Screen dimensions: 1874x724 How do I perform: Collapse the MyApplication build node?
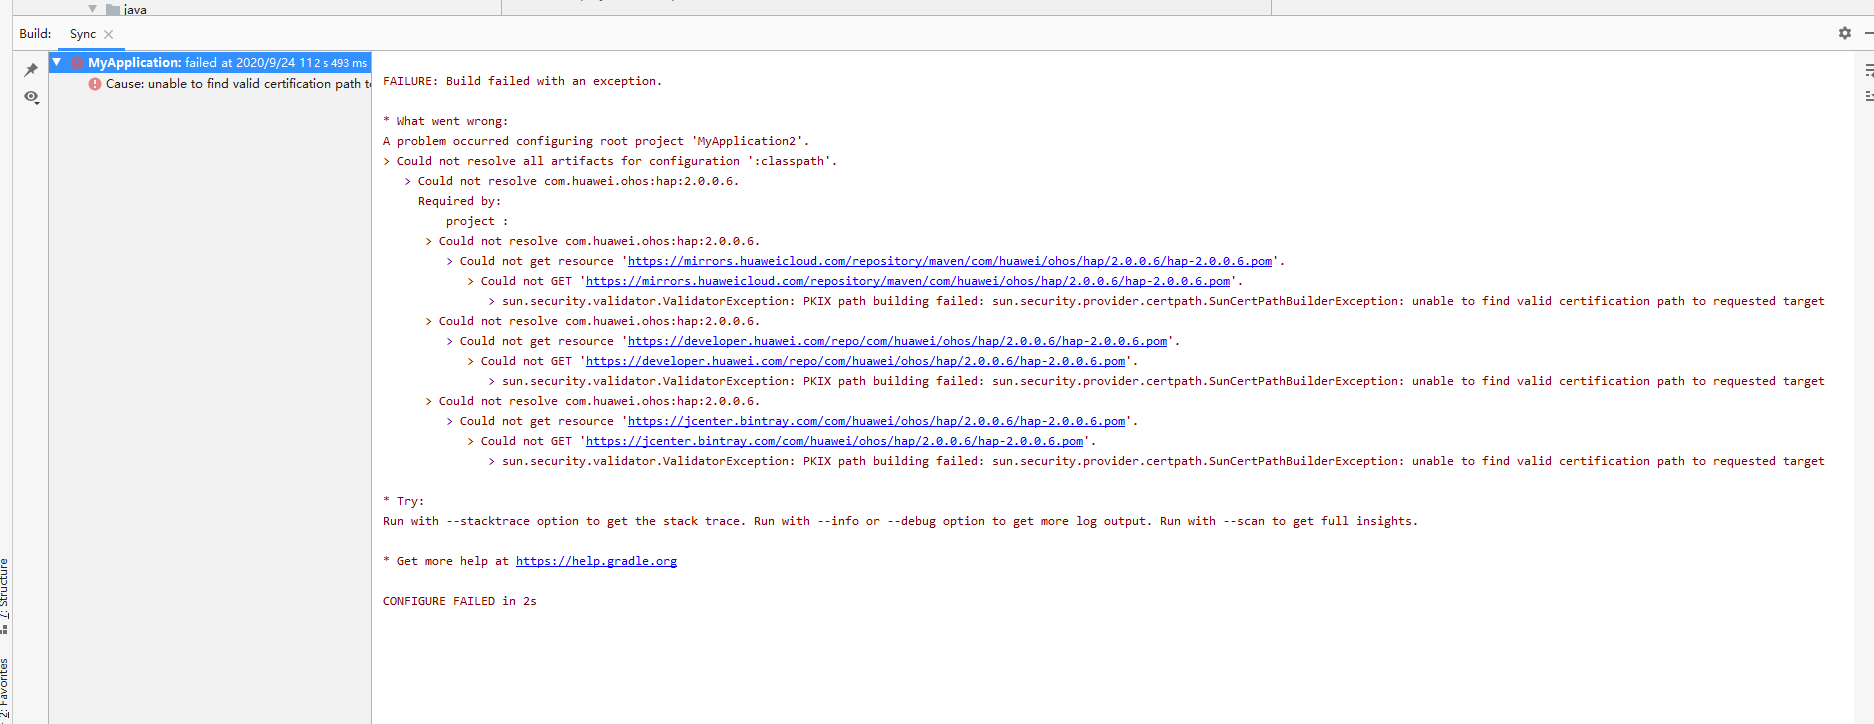(x=57, y=62)
